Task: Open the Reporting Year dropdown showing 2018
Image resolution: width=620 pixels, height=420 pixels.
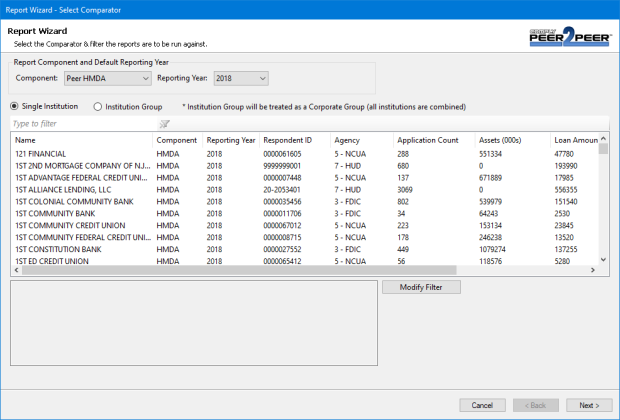Action: click(x=241, y=78)
